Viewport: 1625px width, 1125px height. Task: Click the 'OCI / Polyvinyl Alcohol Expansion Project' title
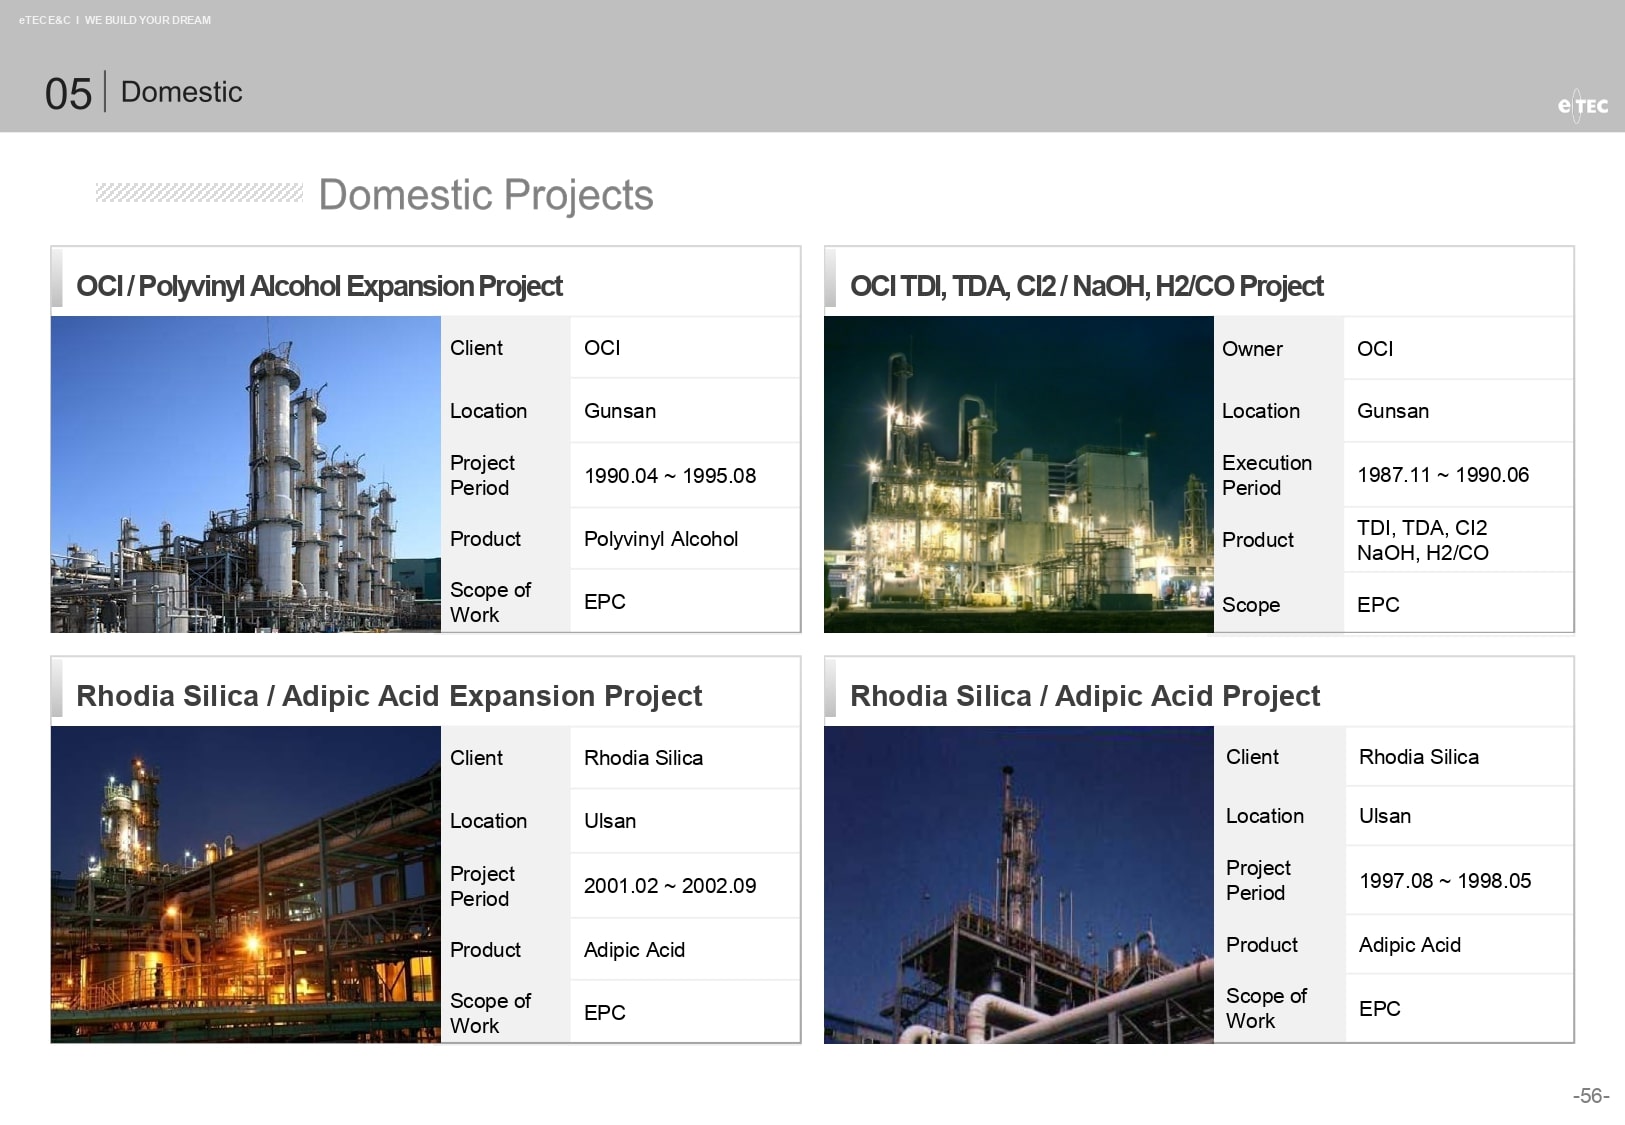(x=320, y=287)
